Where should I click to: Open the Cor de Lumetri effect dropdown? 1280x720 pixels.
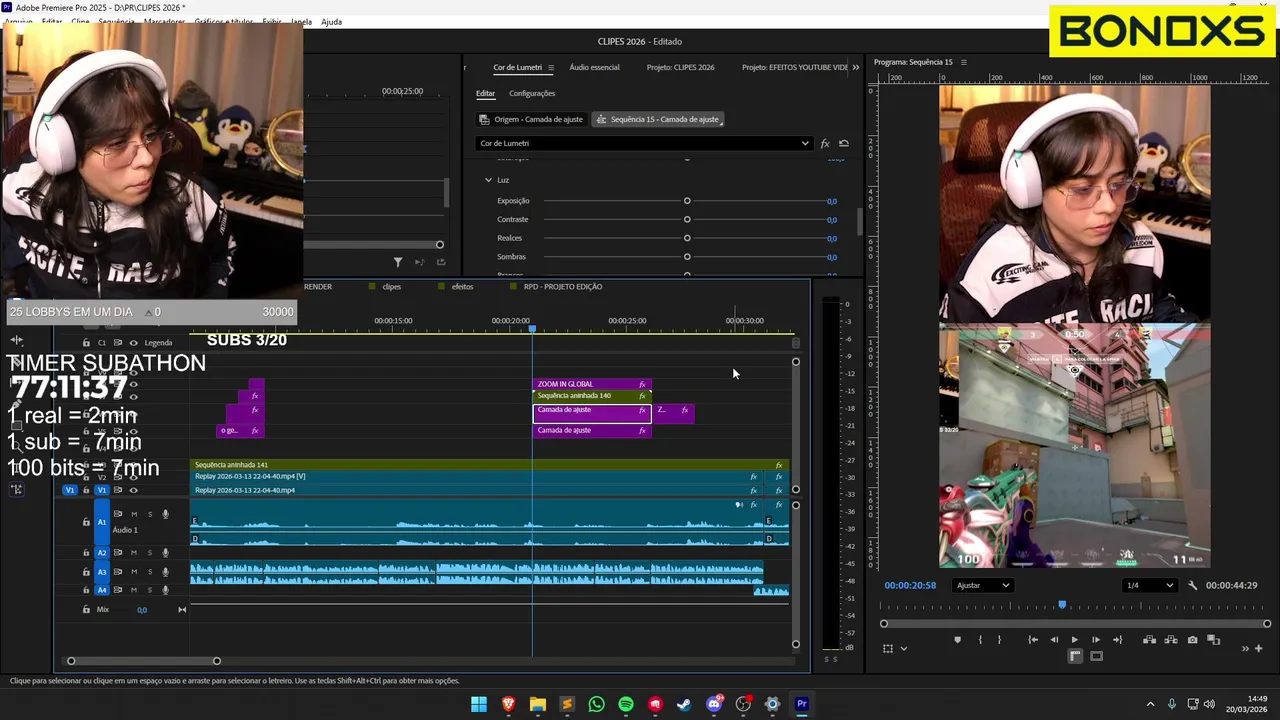point(643,143)
